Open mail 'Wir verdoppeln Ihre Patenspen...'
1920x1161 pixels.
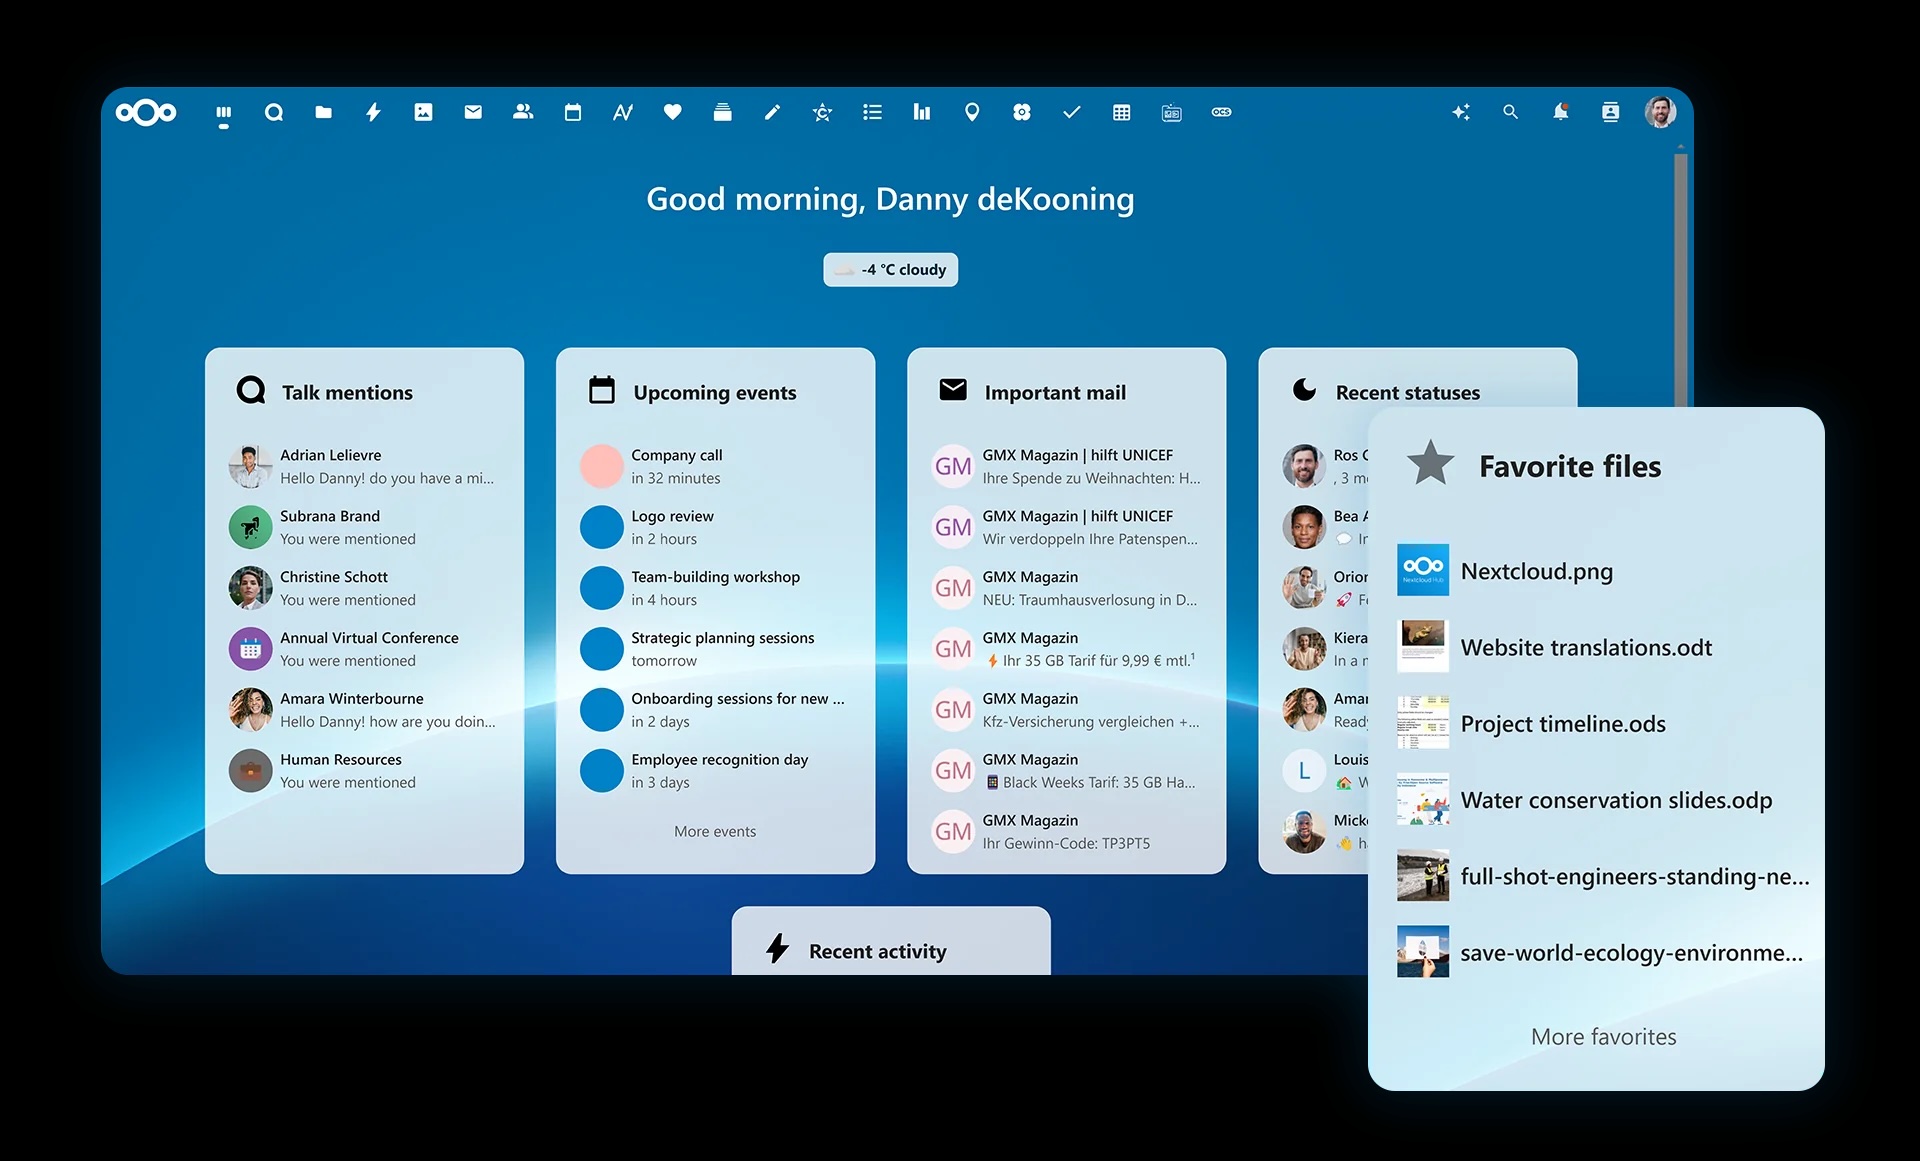[x=1066, y=528]
